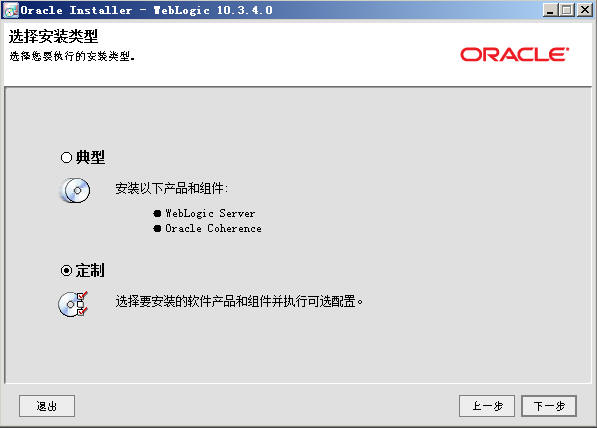Click the 上一步 (Previous) button
Screen dimensions: 597x428
click(x=487, y=406)
